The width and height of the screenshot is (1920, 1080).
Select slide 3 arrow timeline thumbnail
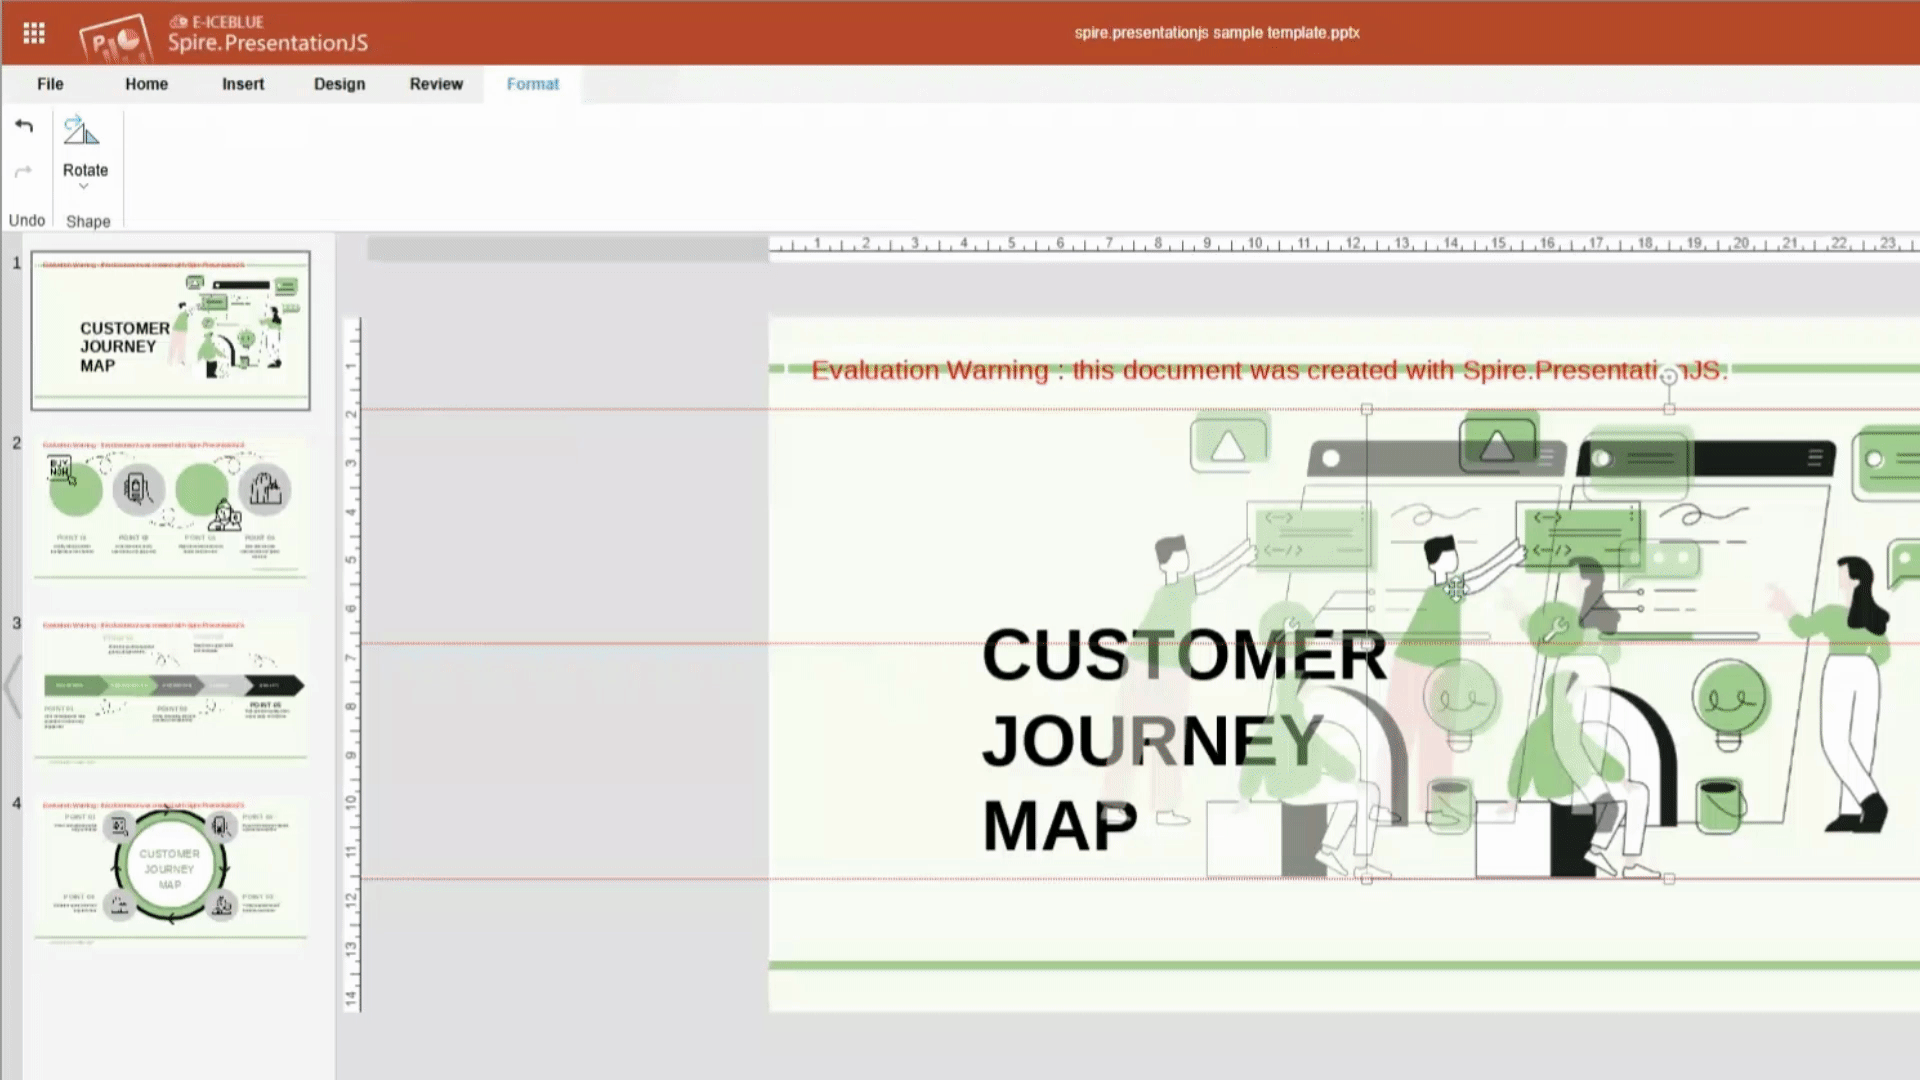(x=170, y=688)
